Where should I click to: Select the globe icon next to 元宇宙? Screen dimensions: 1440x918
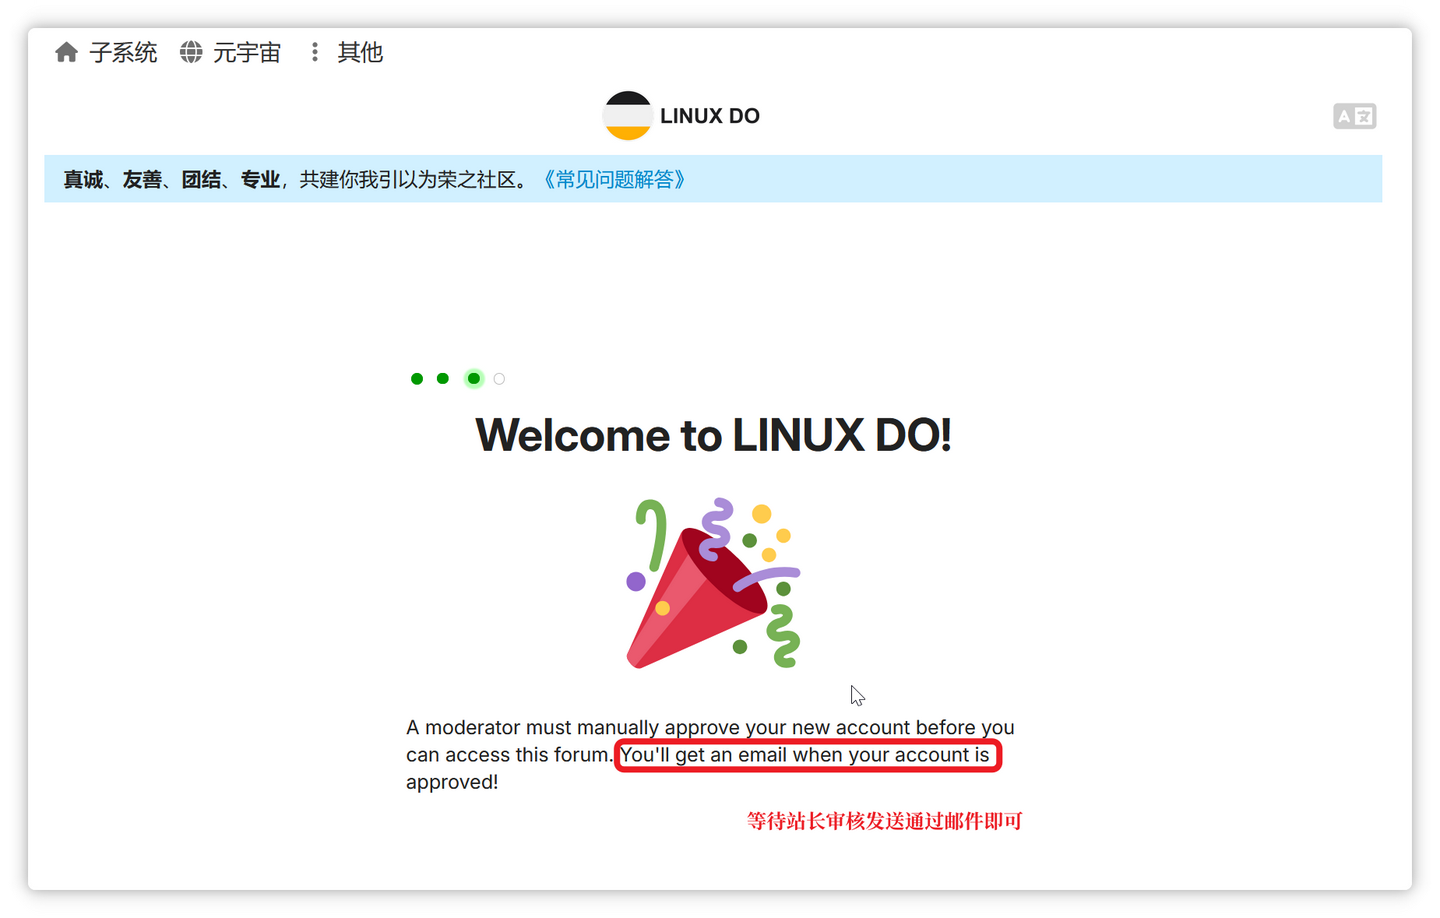point(190,52)
